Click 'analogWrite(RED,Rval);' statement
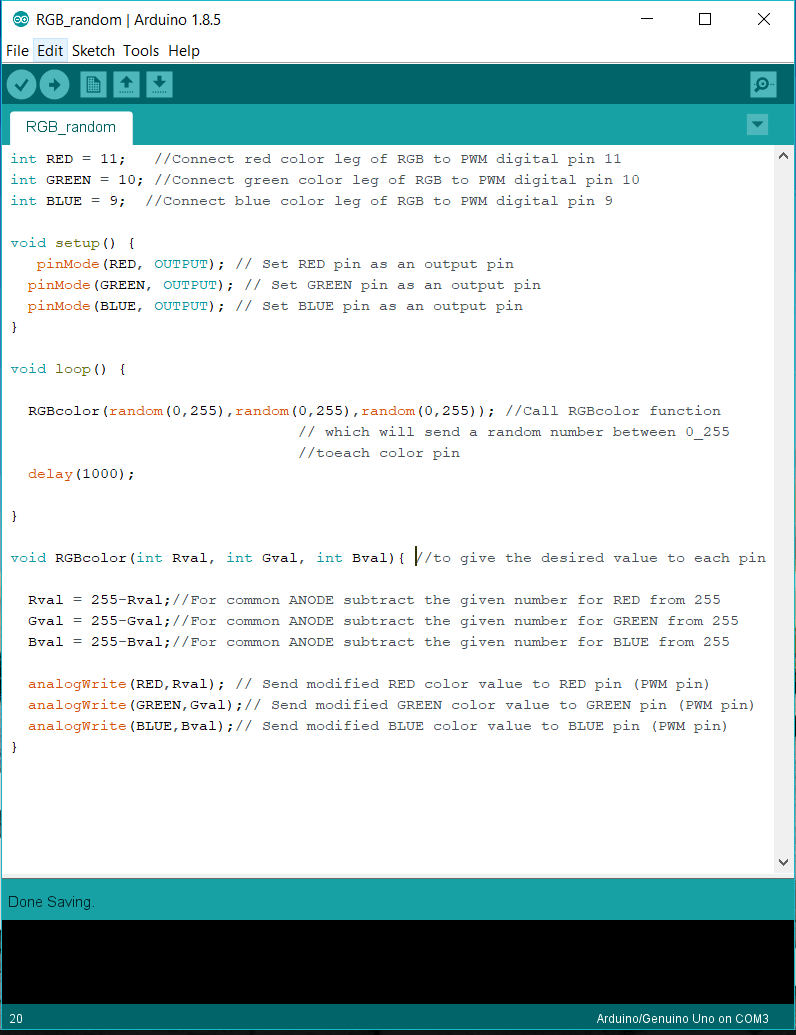Viewport: 796px width, 1035px height. point(126,684)
